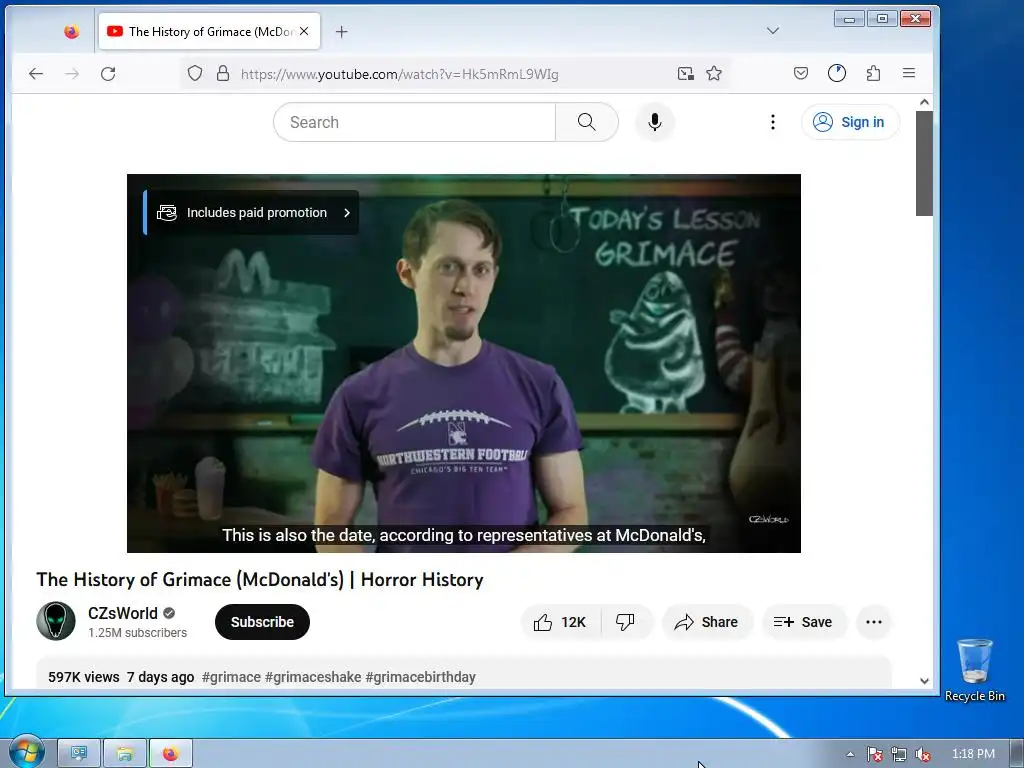1024x768 pixels.
Task: Start voice search with the microphone icon
Action: [654, 122]
